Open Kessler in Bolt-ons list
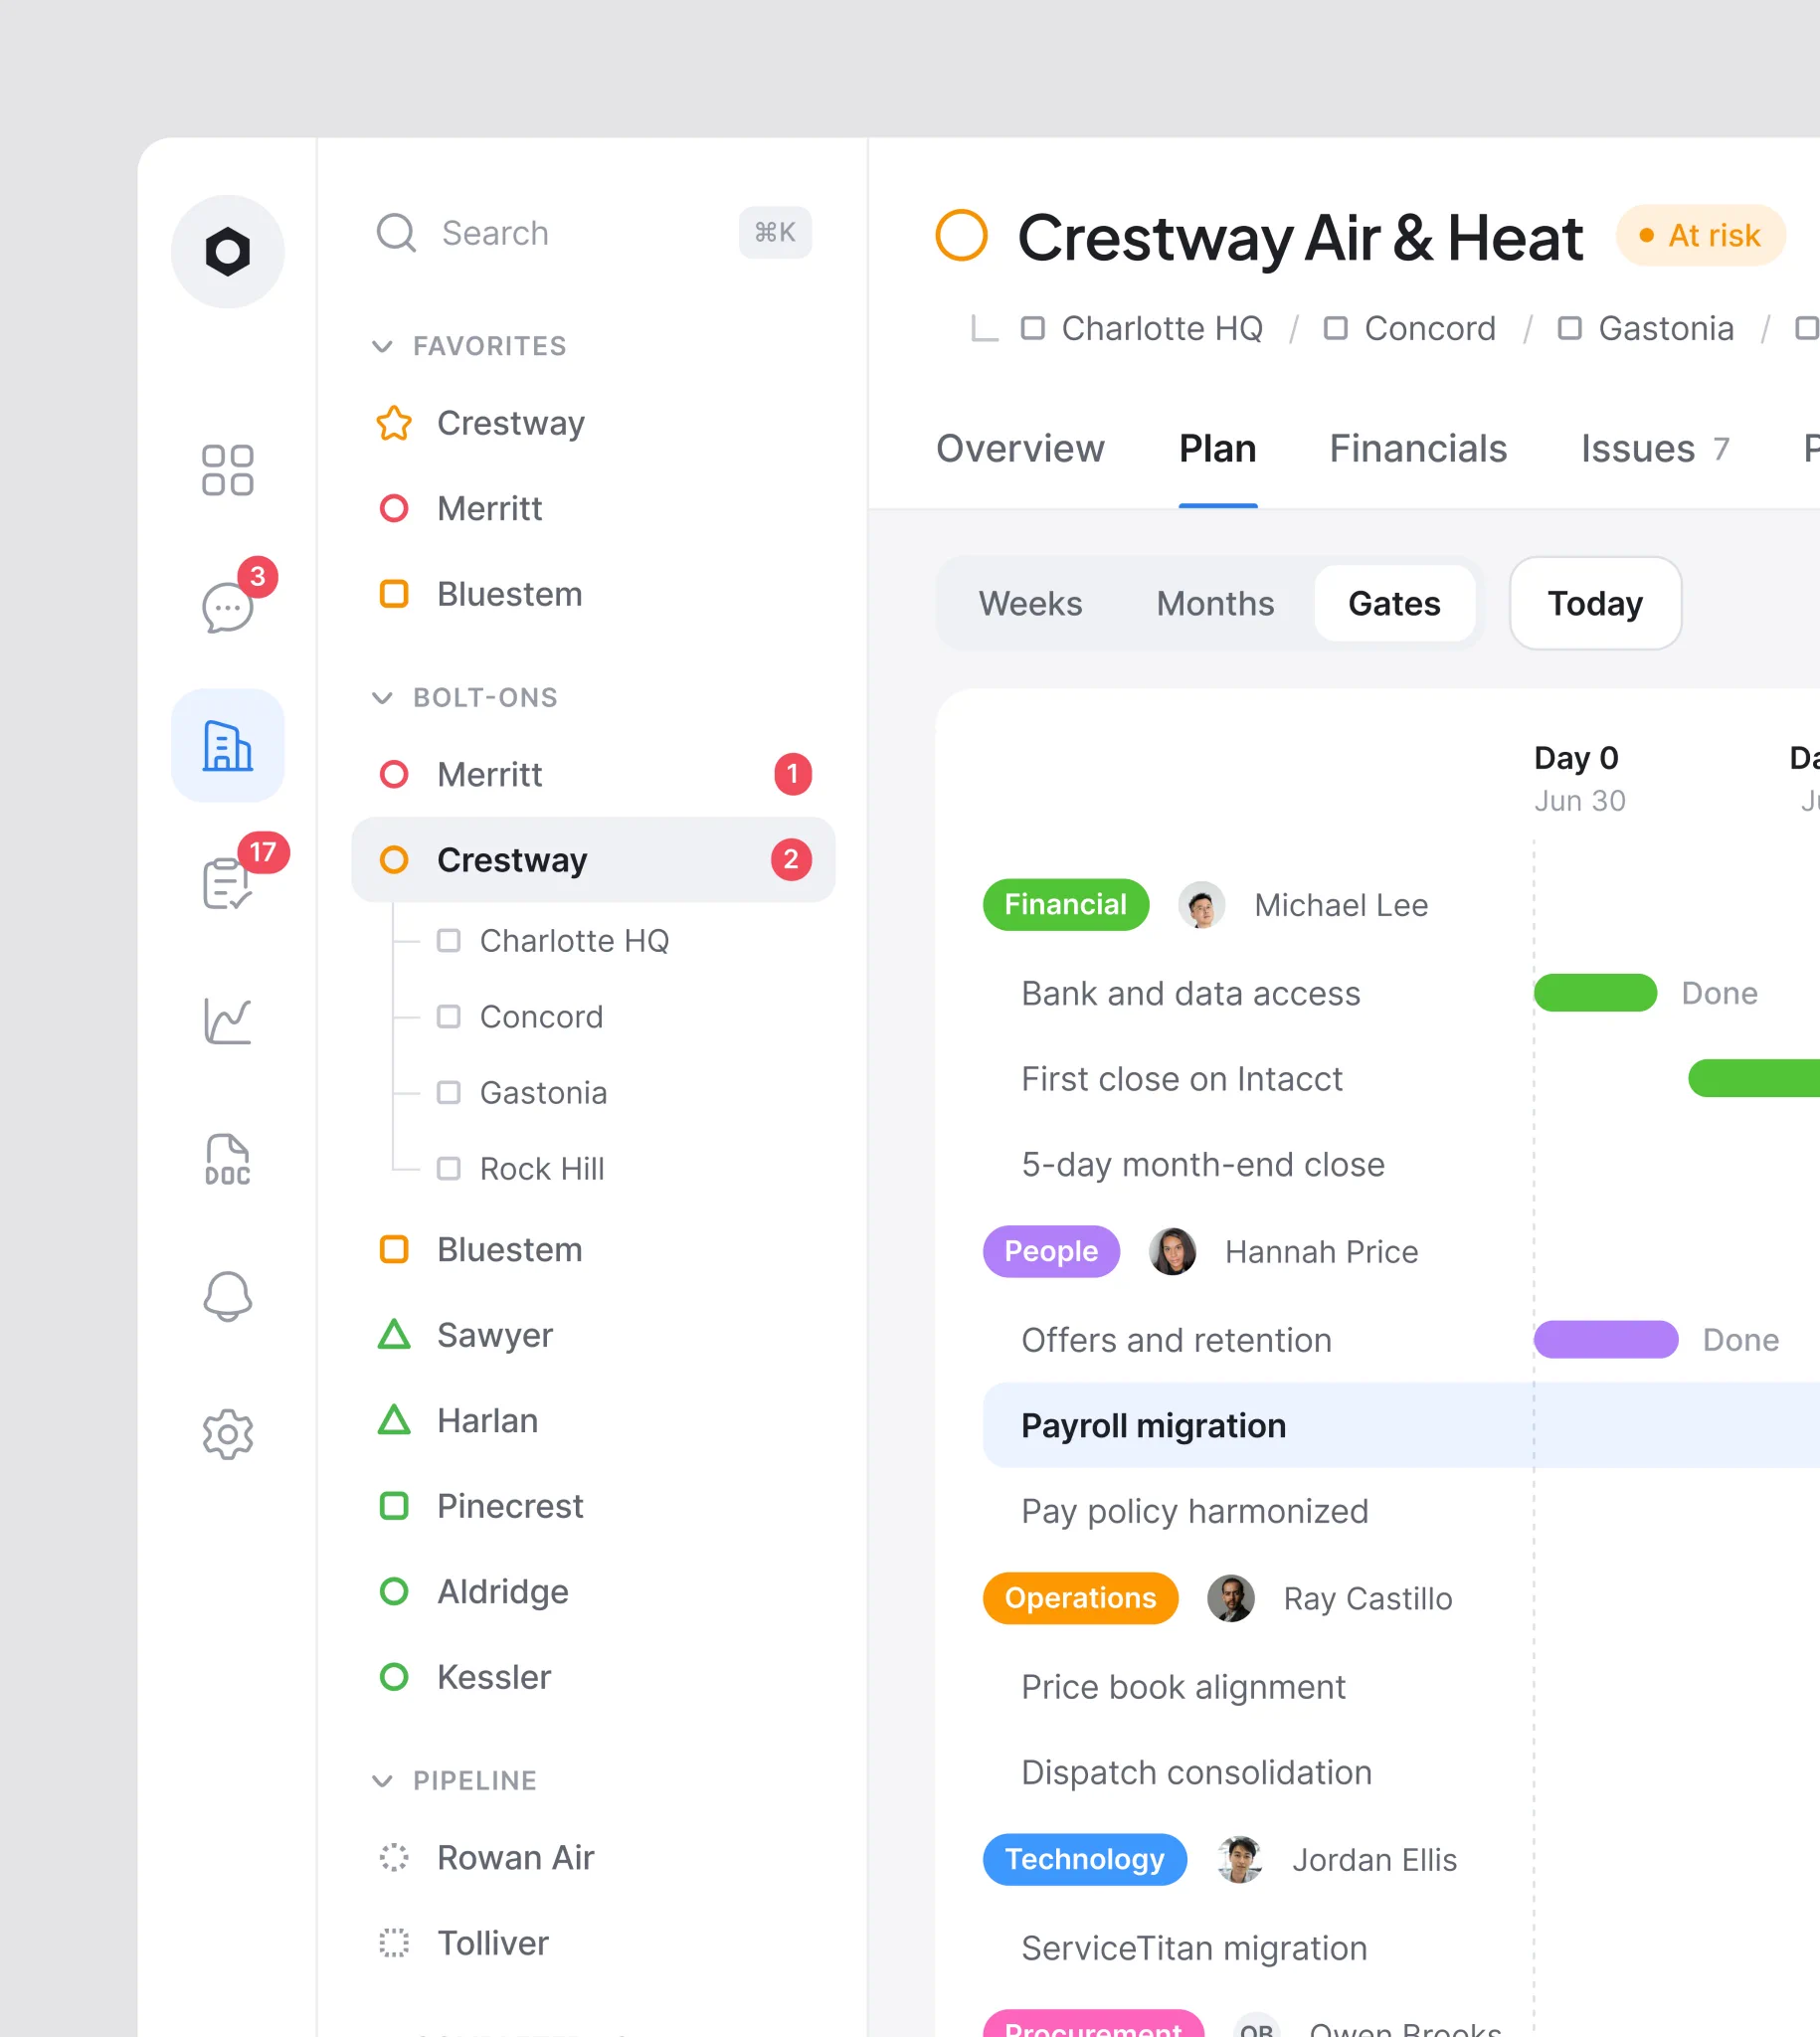 tap(593, 1677)
